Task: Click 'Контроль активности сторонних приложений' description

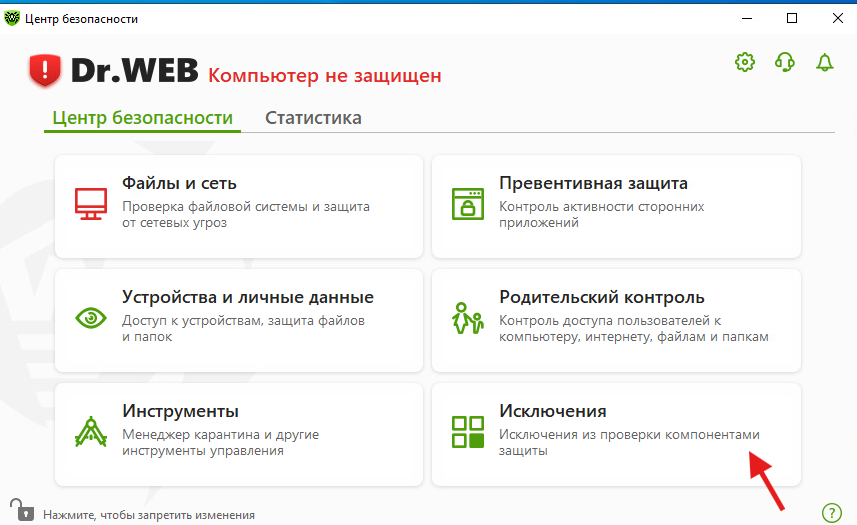Action: (x=602, y=215)
